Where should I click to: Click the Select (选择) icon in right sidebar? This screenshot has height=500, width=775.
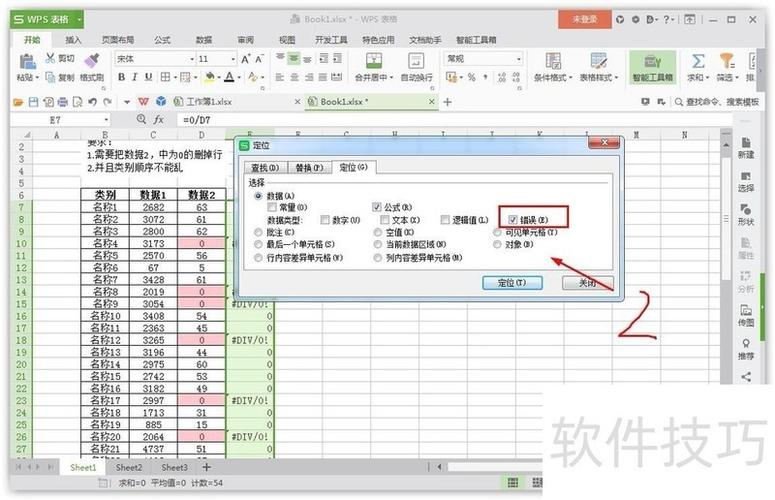tap(746, 176)
